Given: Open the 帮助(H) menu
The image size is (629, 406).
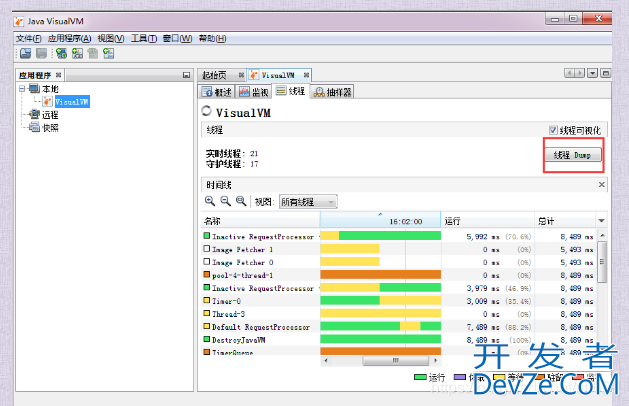Looking at the screenshot, I should tap(213, 39).
